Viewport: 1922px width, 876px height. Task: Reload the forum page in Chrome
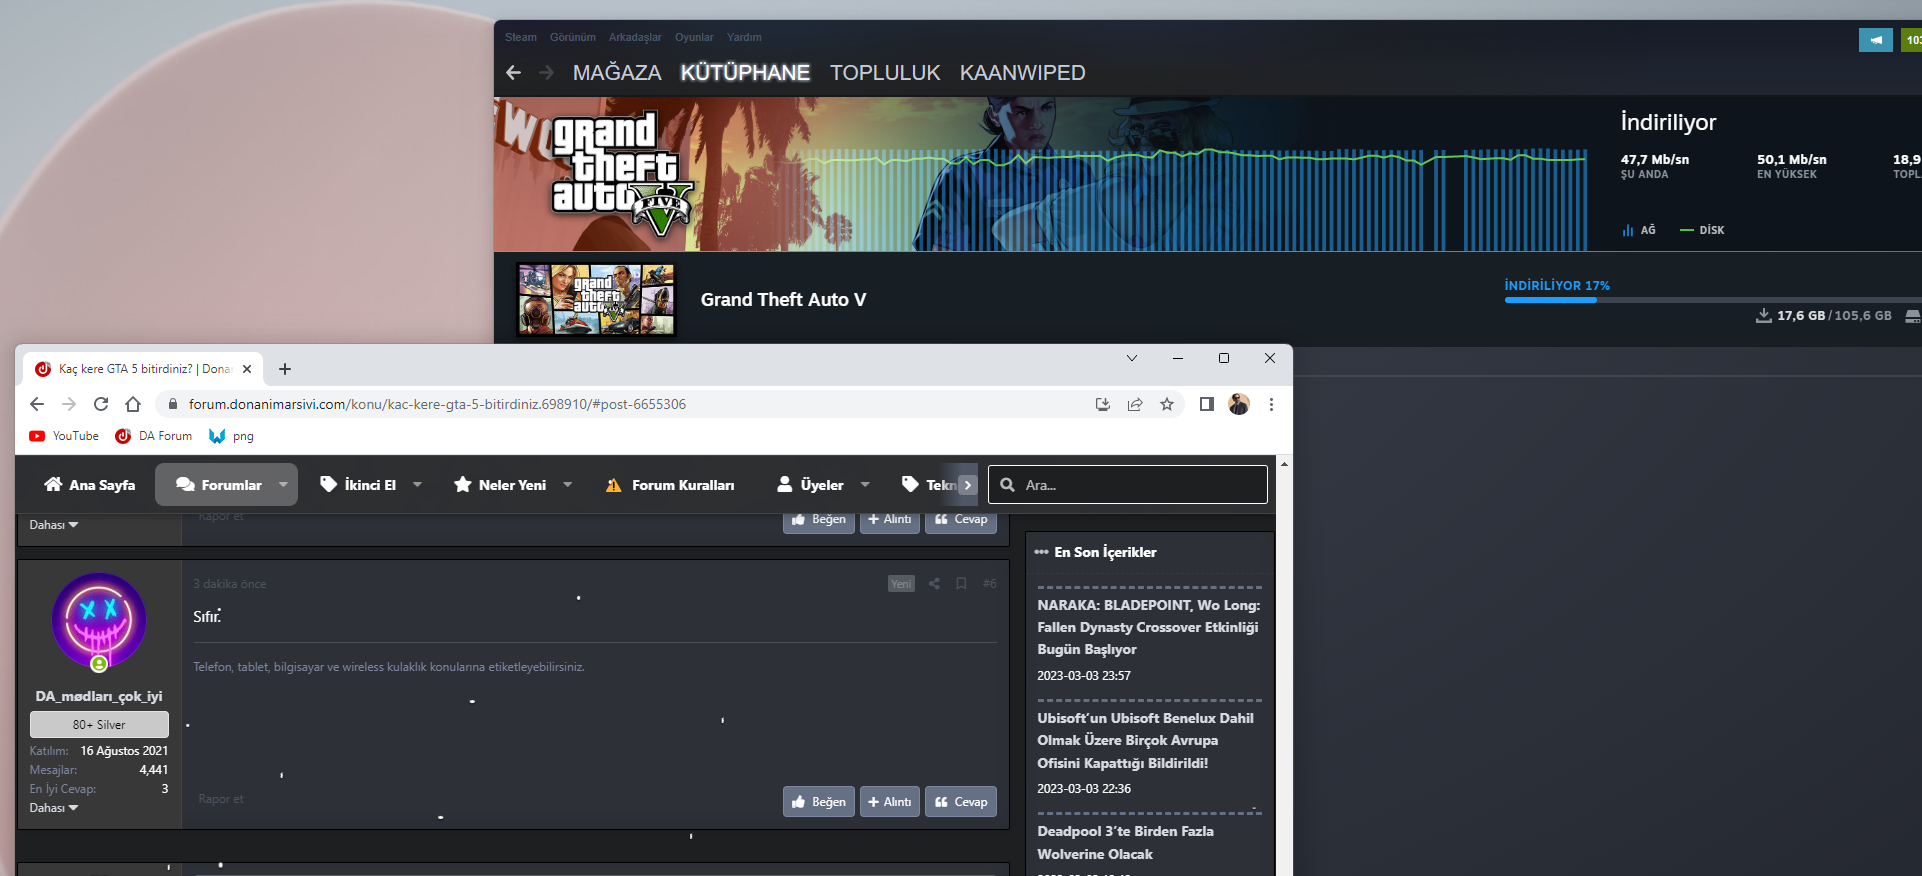coord(101,404)
